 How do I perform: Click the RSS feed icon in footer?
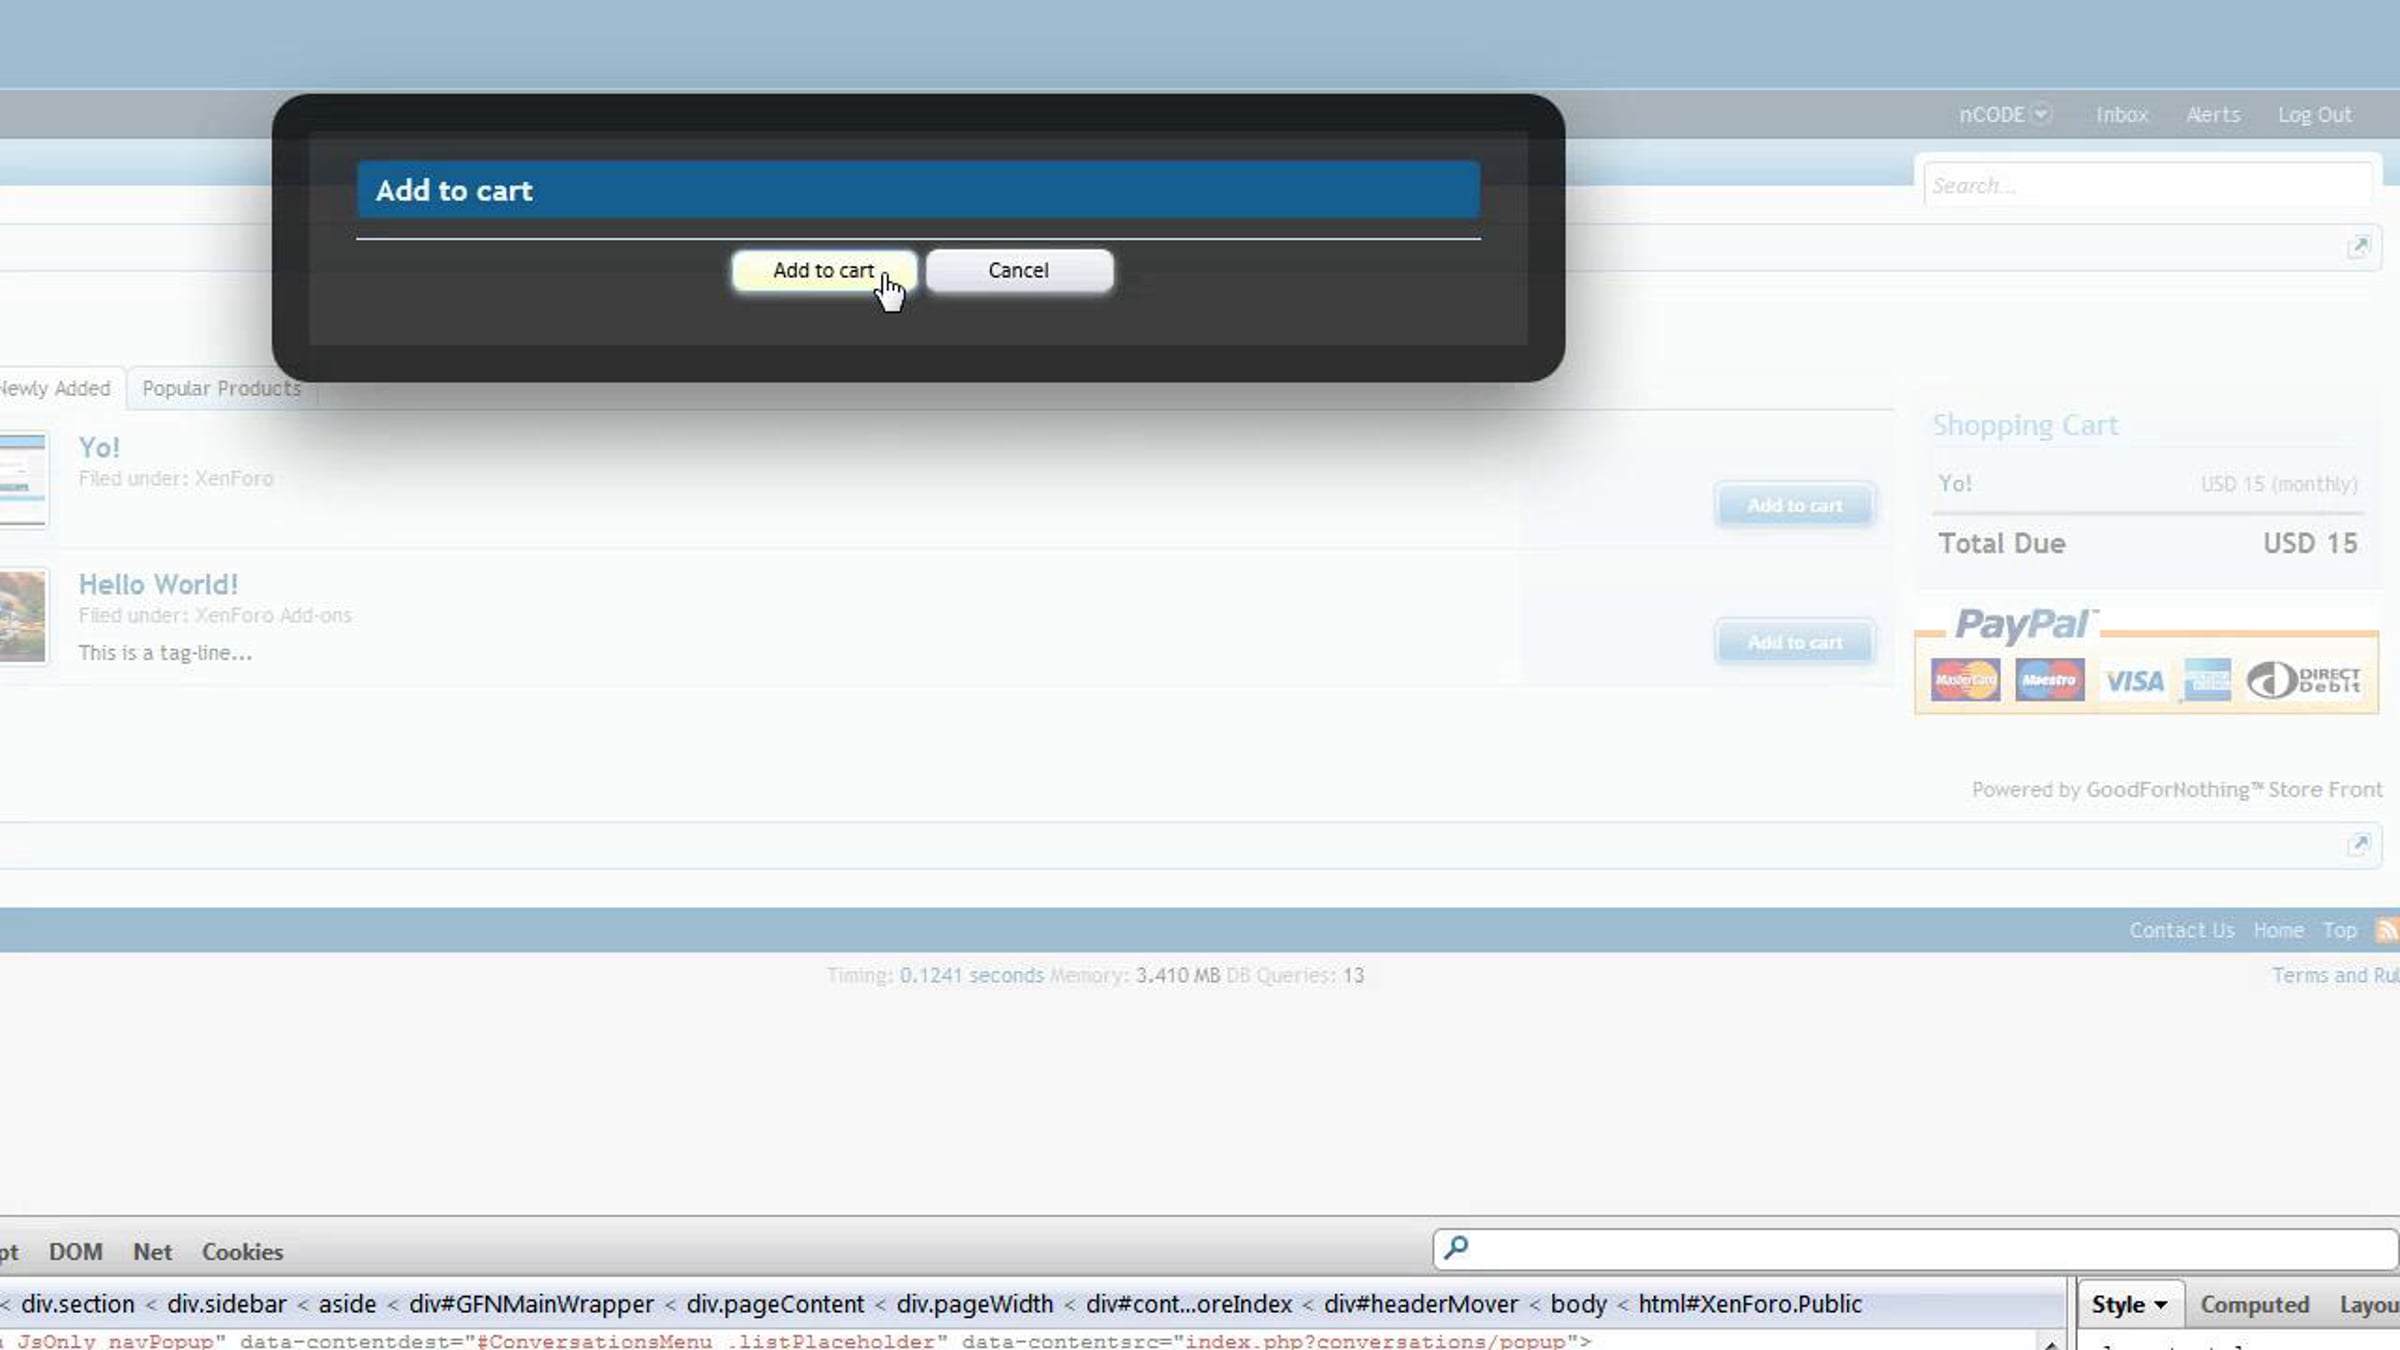[2387, 930]
